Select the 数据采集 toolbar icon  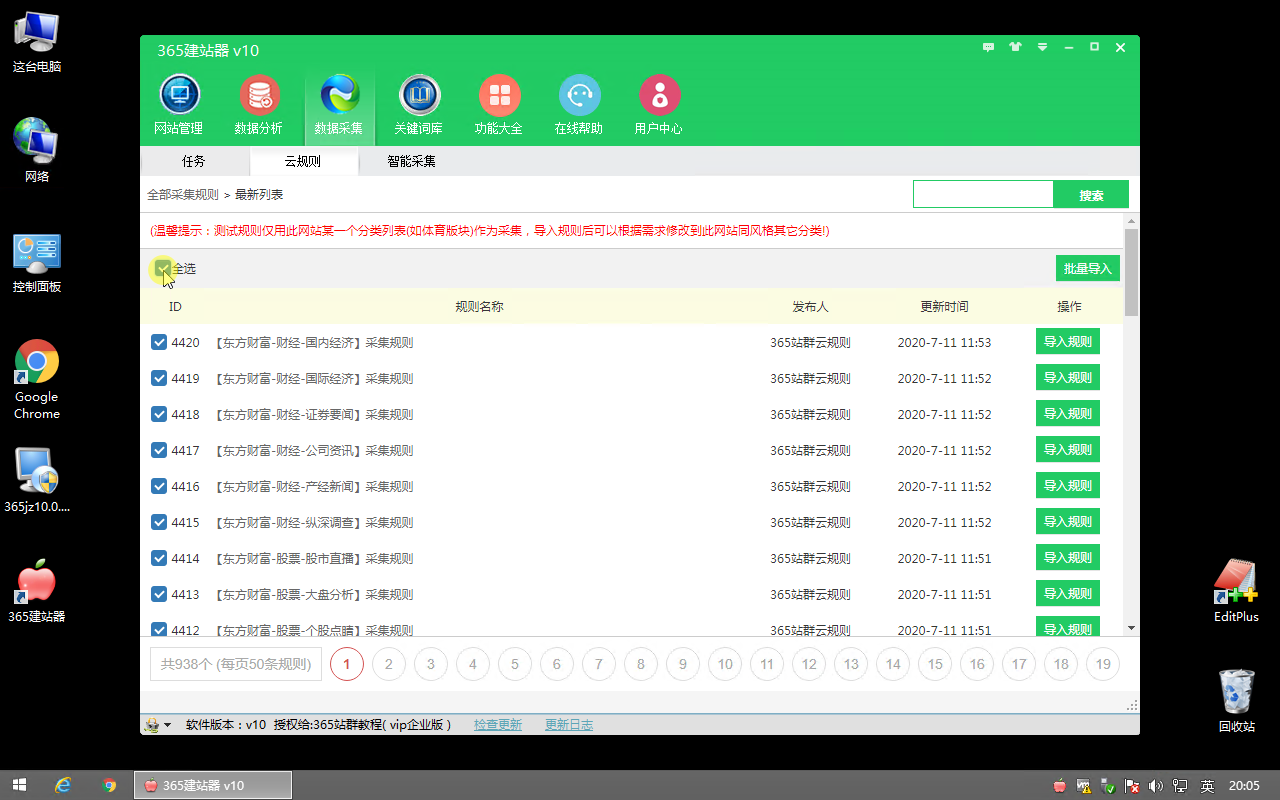point(339,105)
